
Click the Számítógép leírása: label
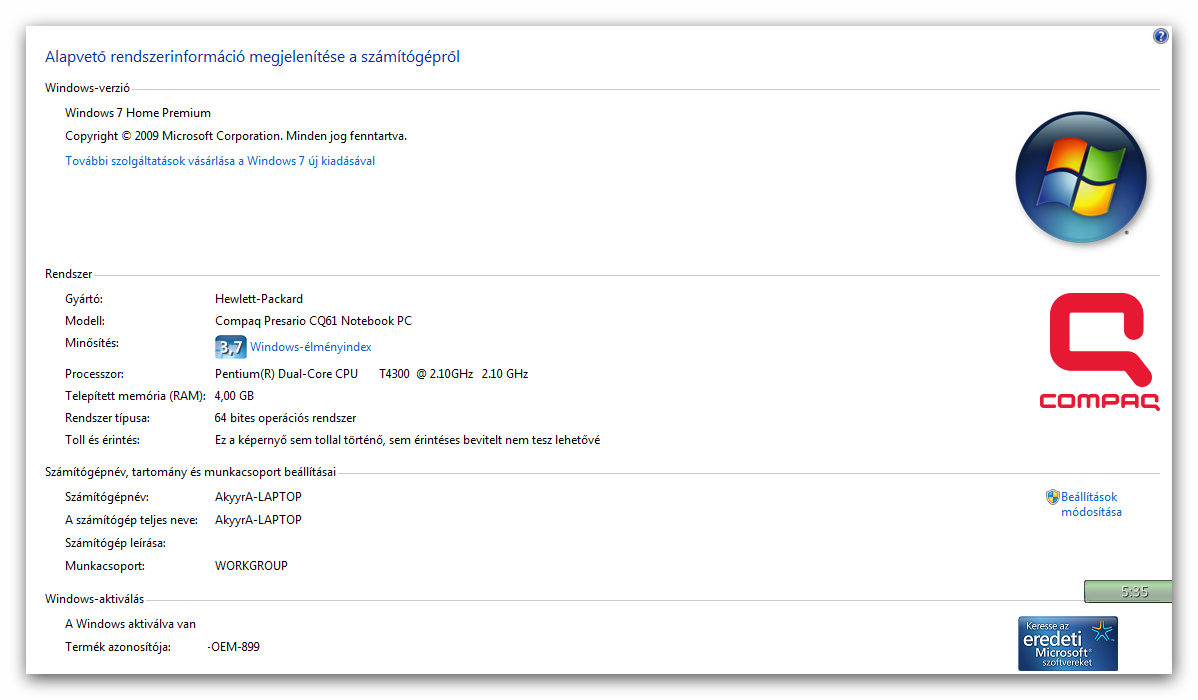tap(115, 543)
